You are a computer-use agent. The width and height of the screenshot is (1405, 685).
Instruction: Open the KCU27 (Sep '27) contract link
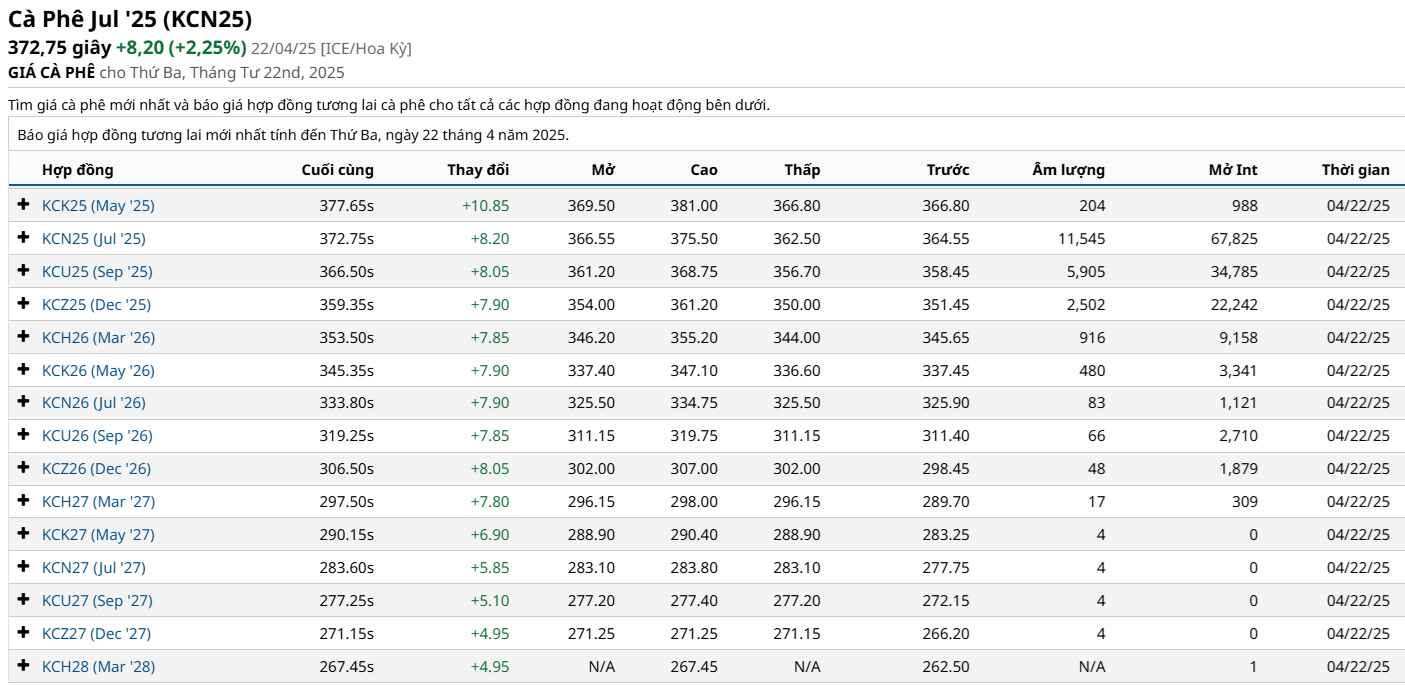tap(97, 601)
